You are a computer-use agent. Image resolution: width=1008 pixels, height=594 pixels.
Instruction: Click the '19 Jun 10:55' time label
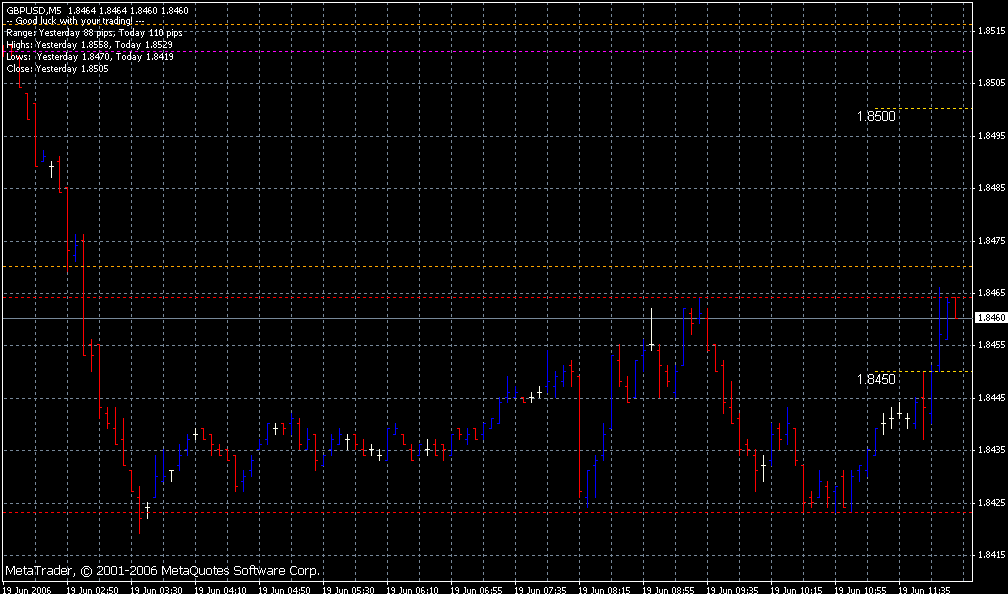pos(860,590)
